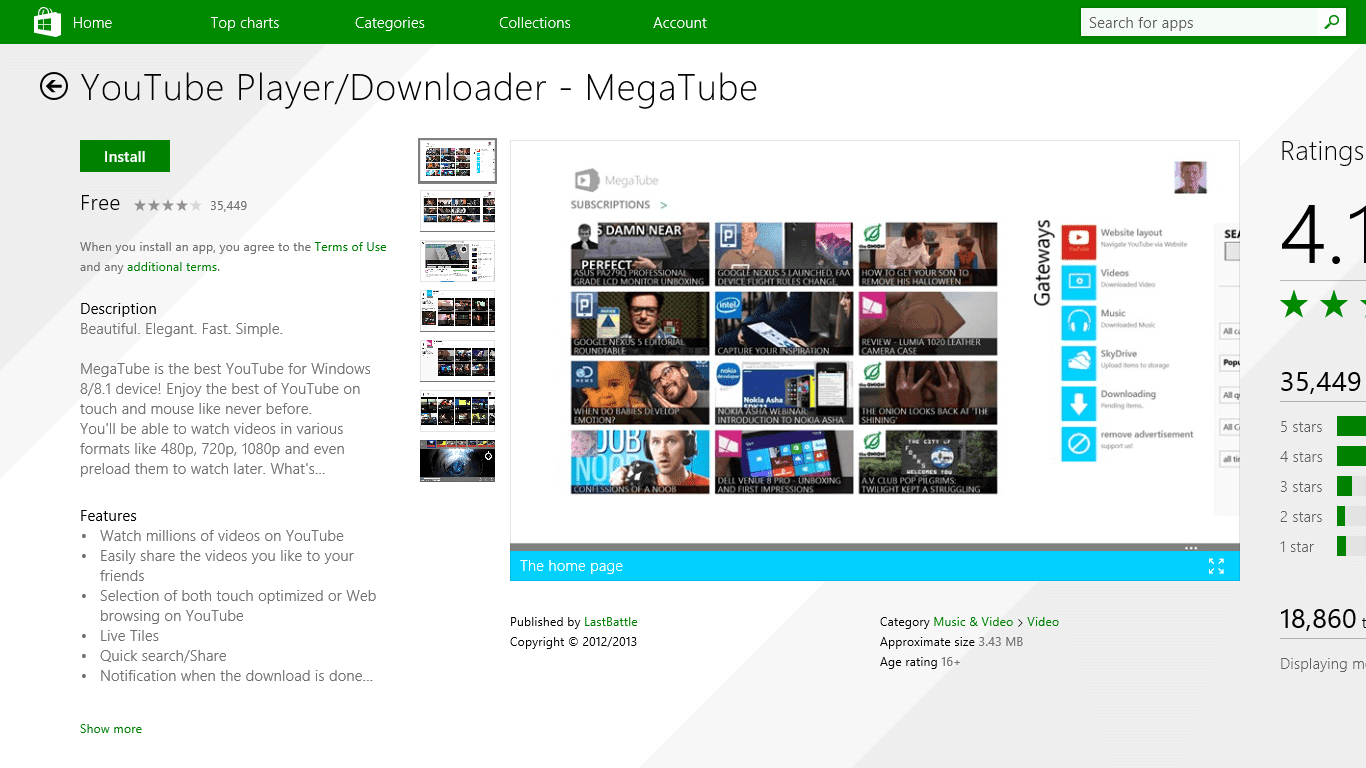Open the Account menu
1366x768 pixels.
tap(680, 21)
